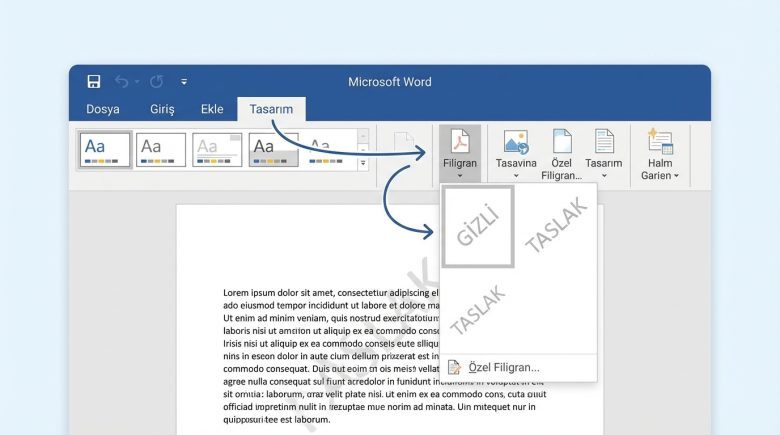Click the Özel Filigran ribbon page icon
This screenshot has width=780, height=435.
[x=562, y=141]
